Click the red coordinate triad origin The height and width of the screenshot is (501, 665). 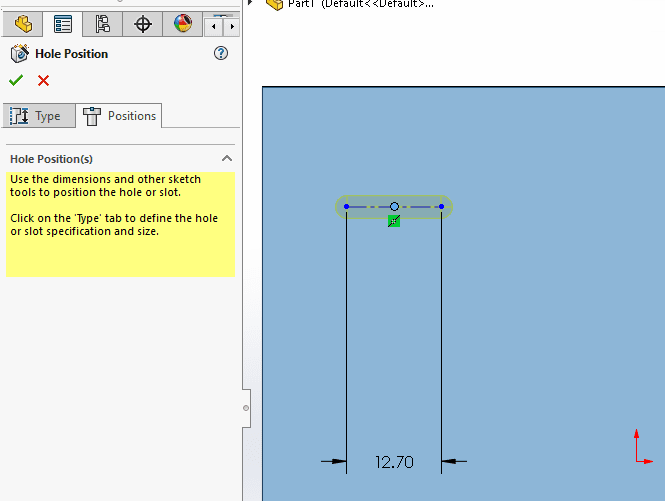click(637, 461)
